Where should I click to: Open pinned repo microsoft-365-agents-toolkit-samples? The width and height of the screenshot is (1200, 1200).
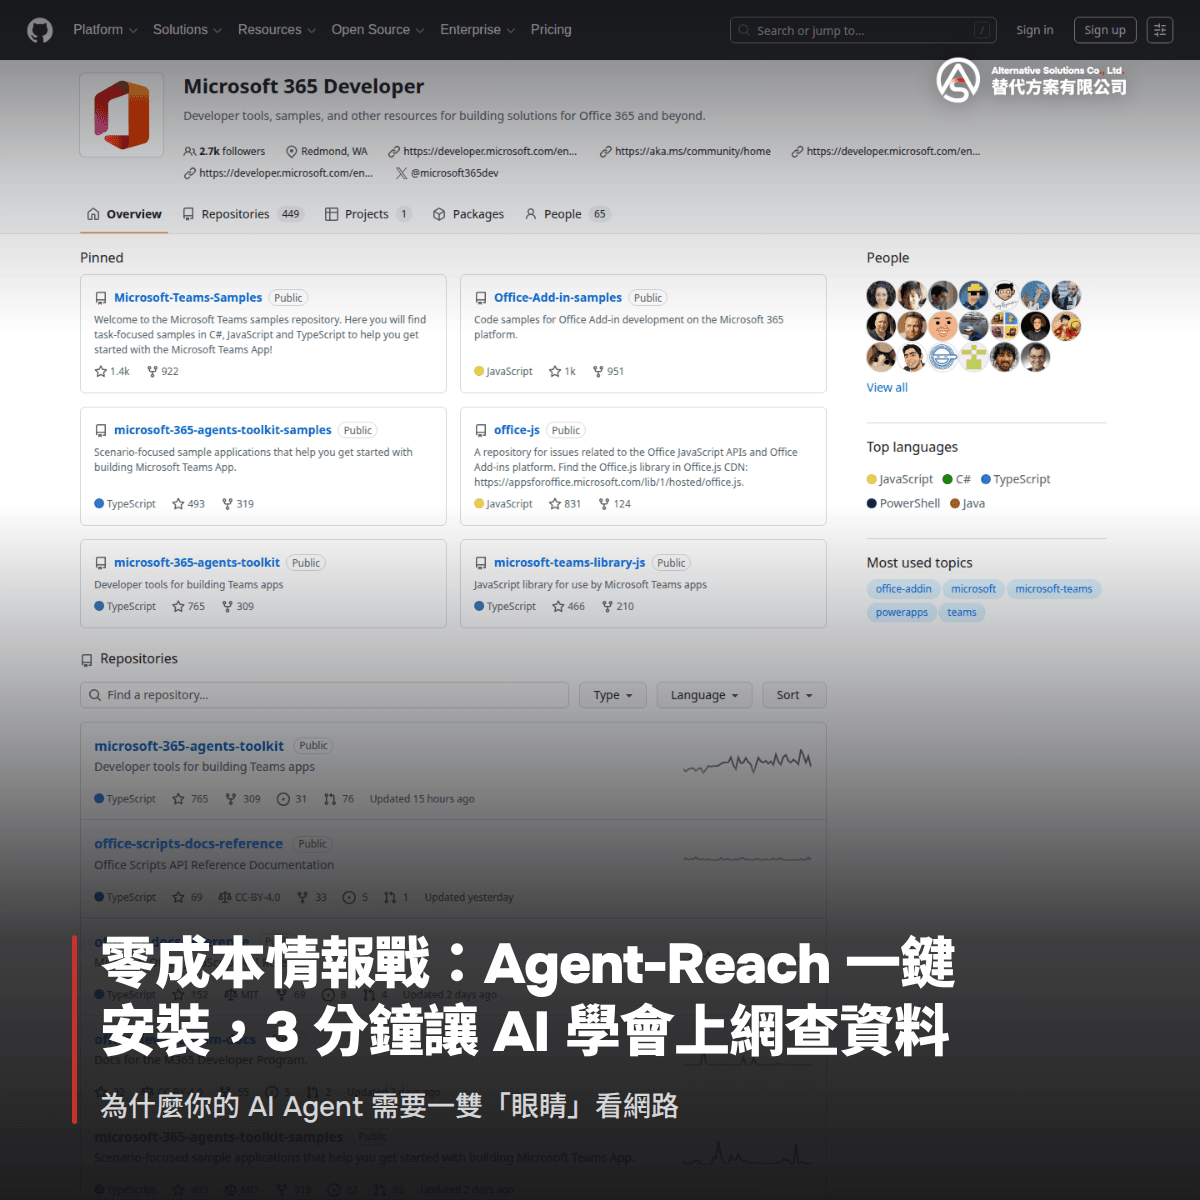[222, 430]
